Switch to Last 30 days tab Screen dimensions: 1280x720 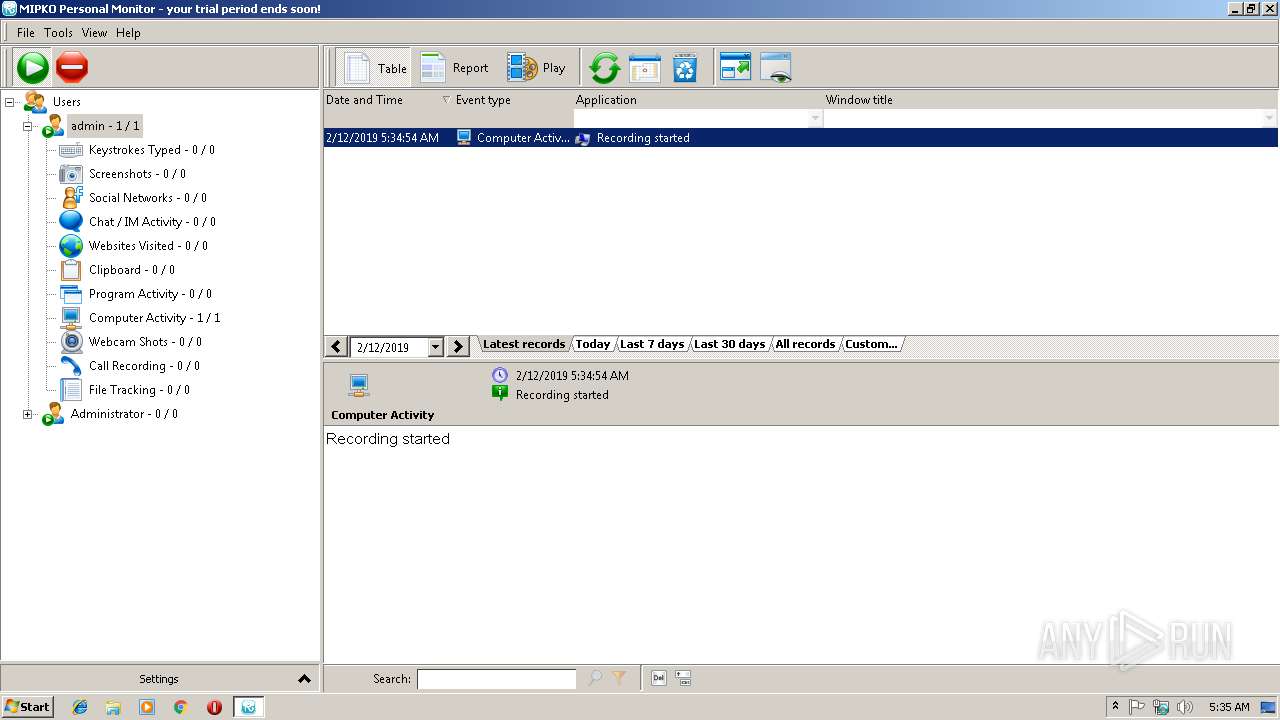(x=730, y=344)
